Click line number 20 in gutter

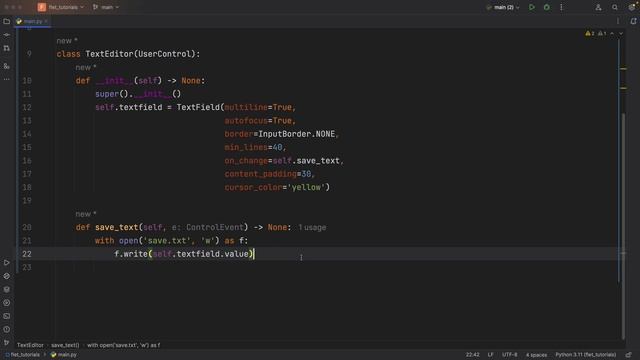click(27, 227)
